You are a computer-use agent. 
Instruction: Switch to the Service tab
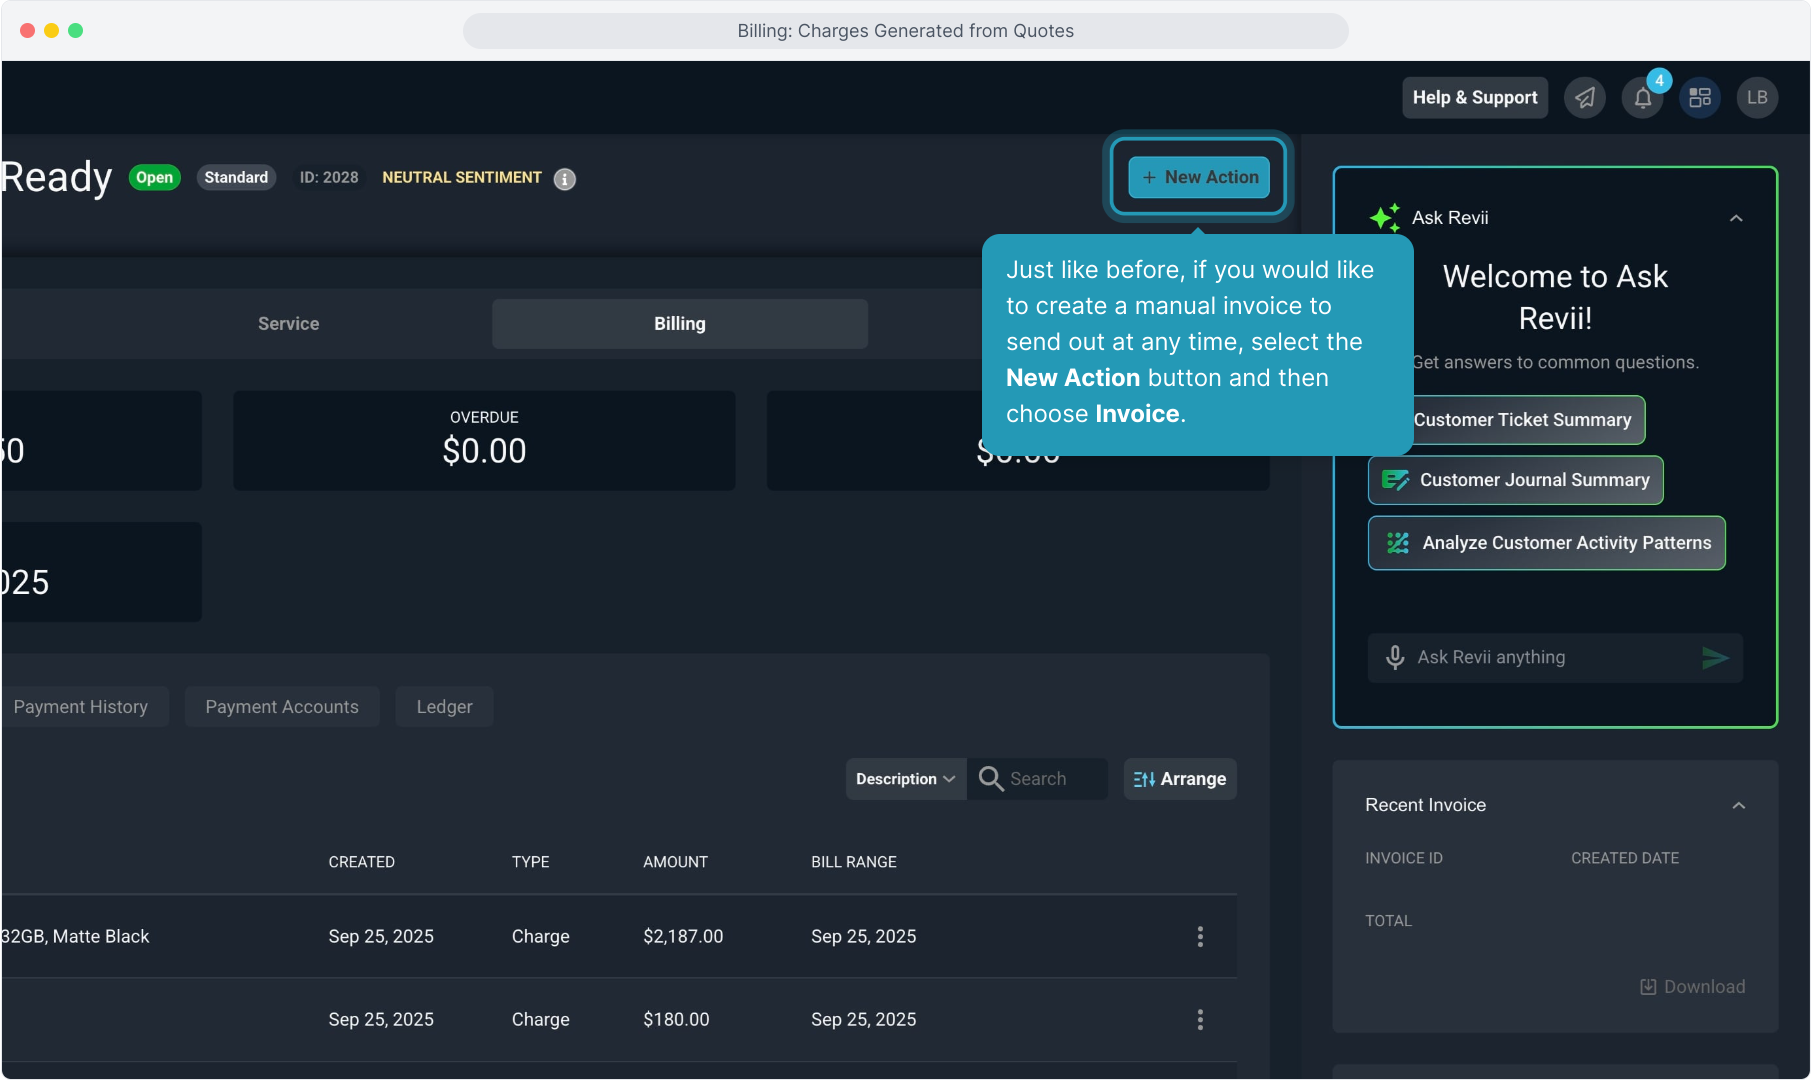click(288, 324)
